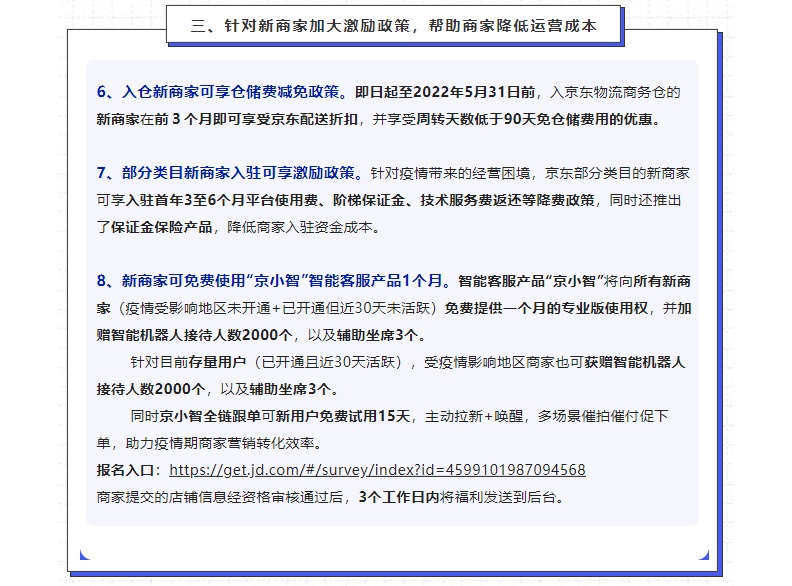Click the text '针对疫情带来的经营困境'
Viewport: 792px width, 586px height.
(450, 173)
